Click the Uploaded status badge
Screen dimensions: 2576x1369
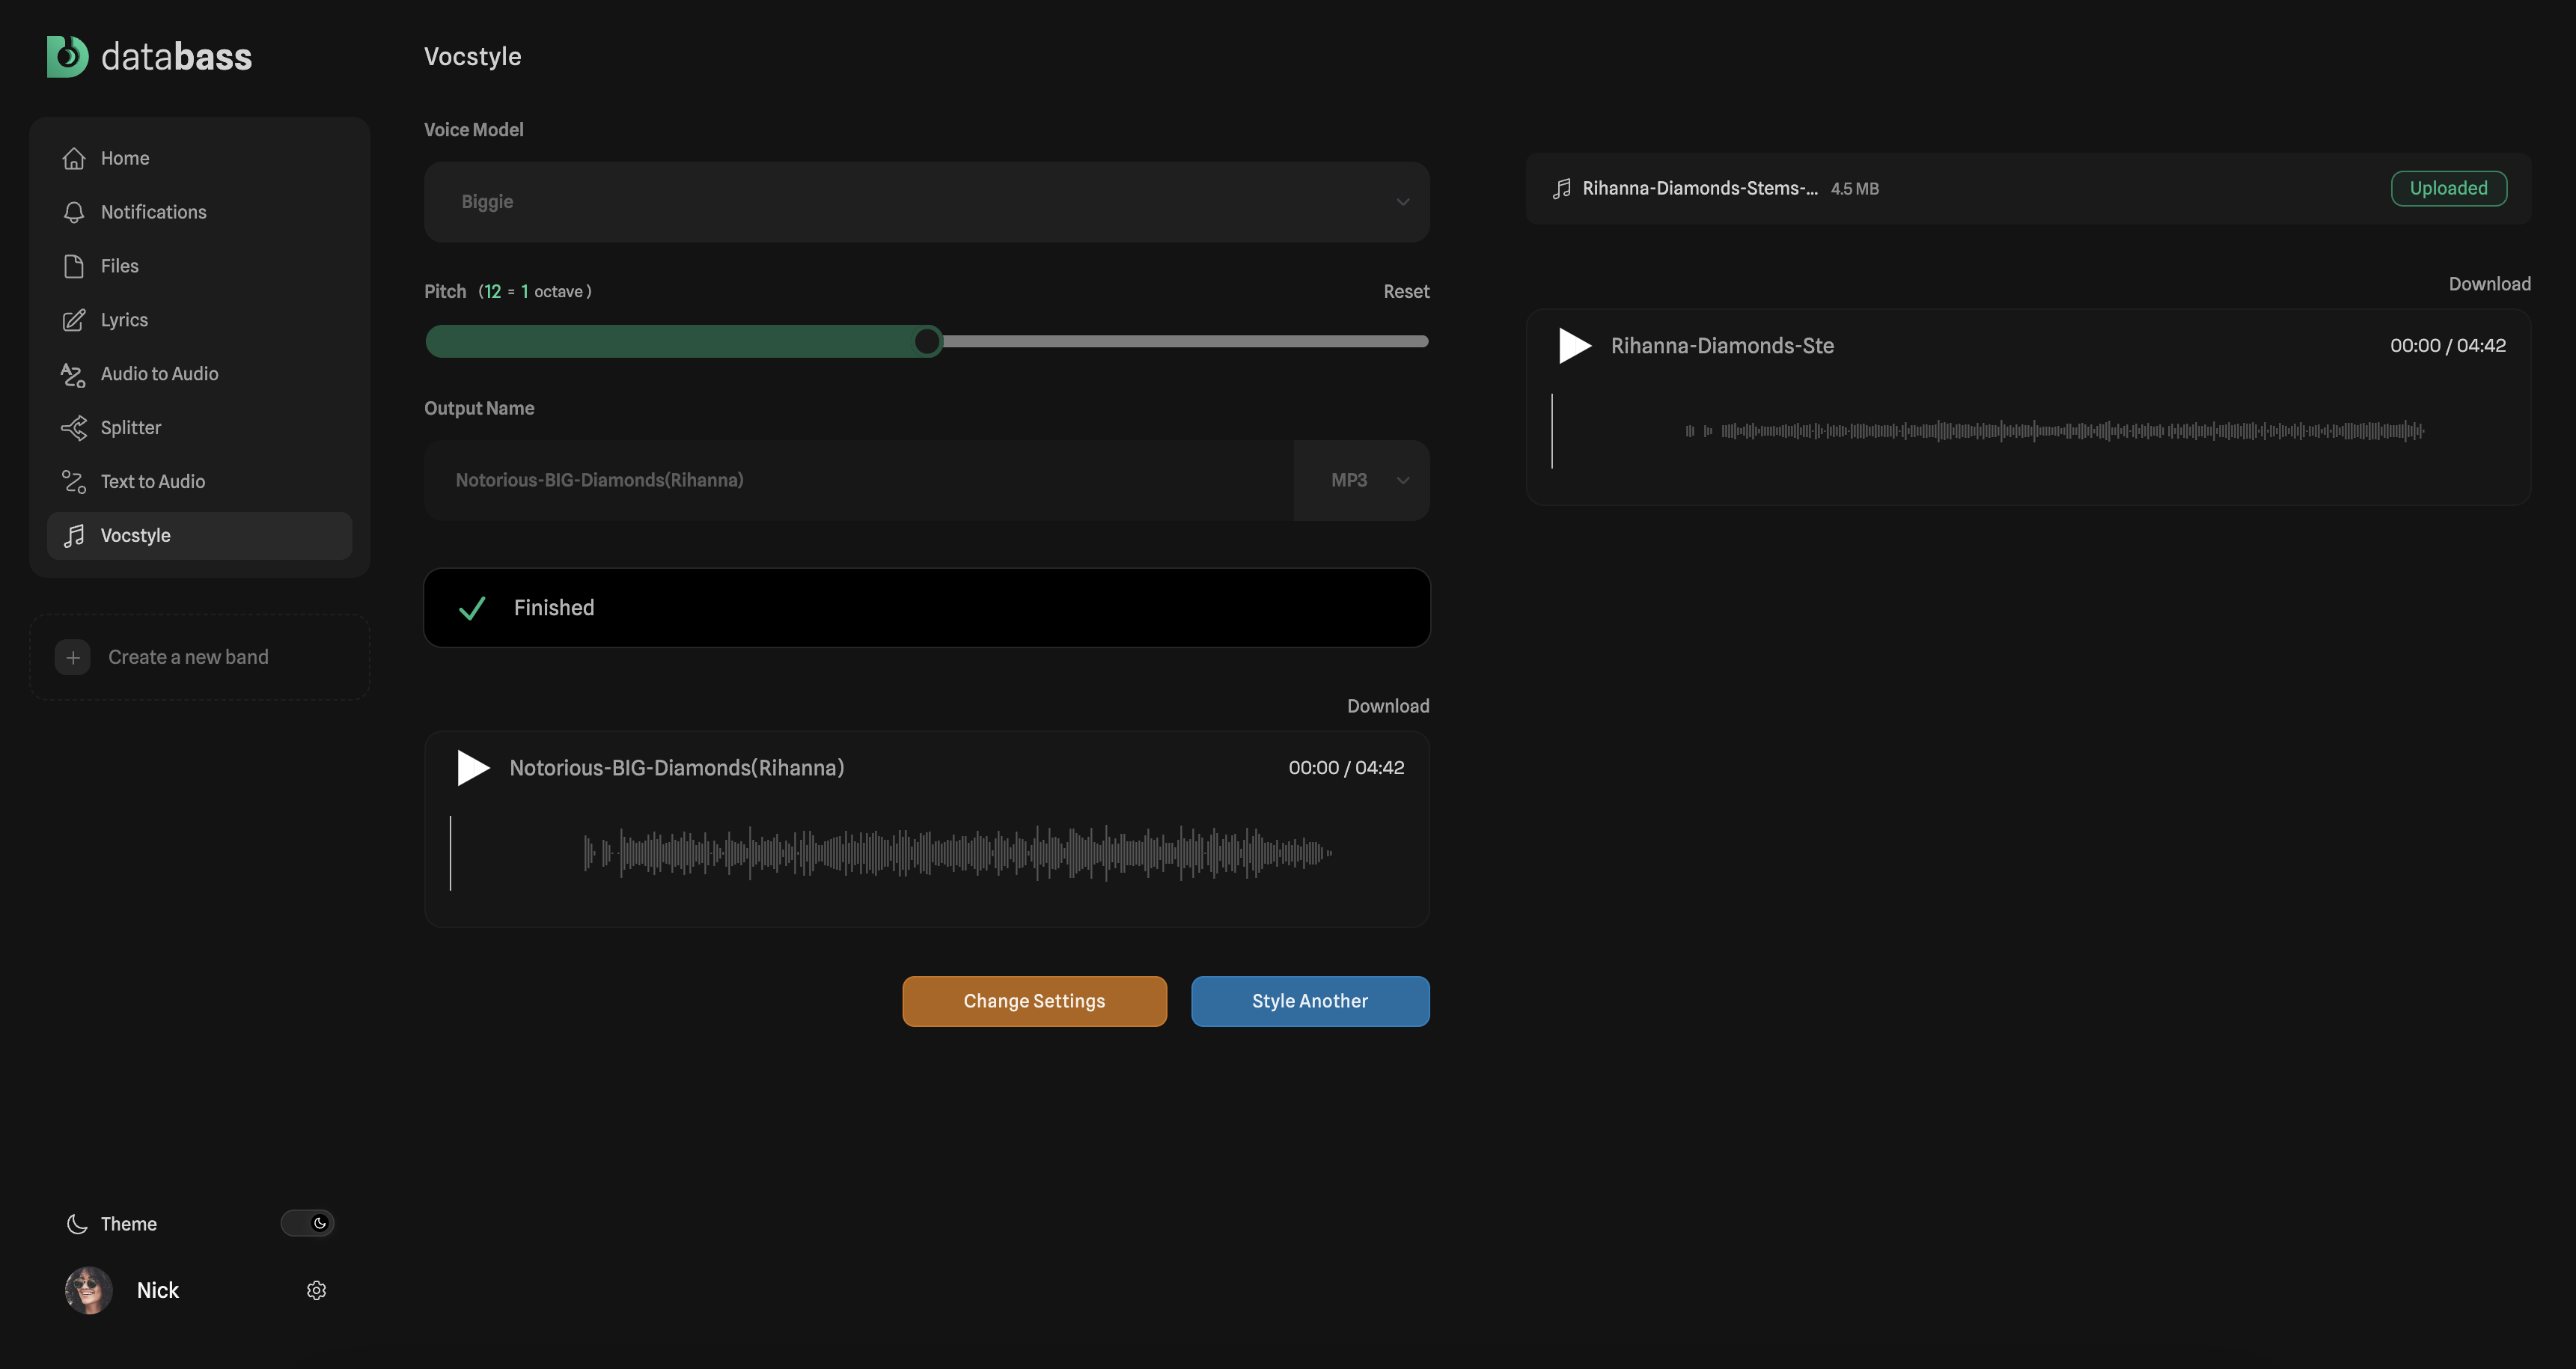pyautogui.click(x=2448, y=189)
